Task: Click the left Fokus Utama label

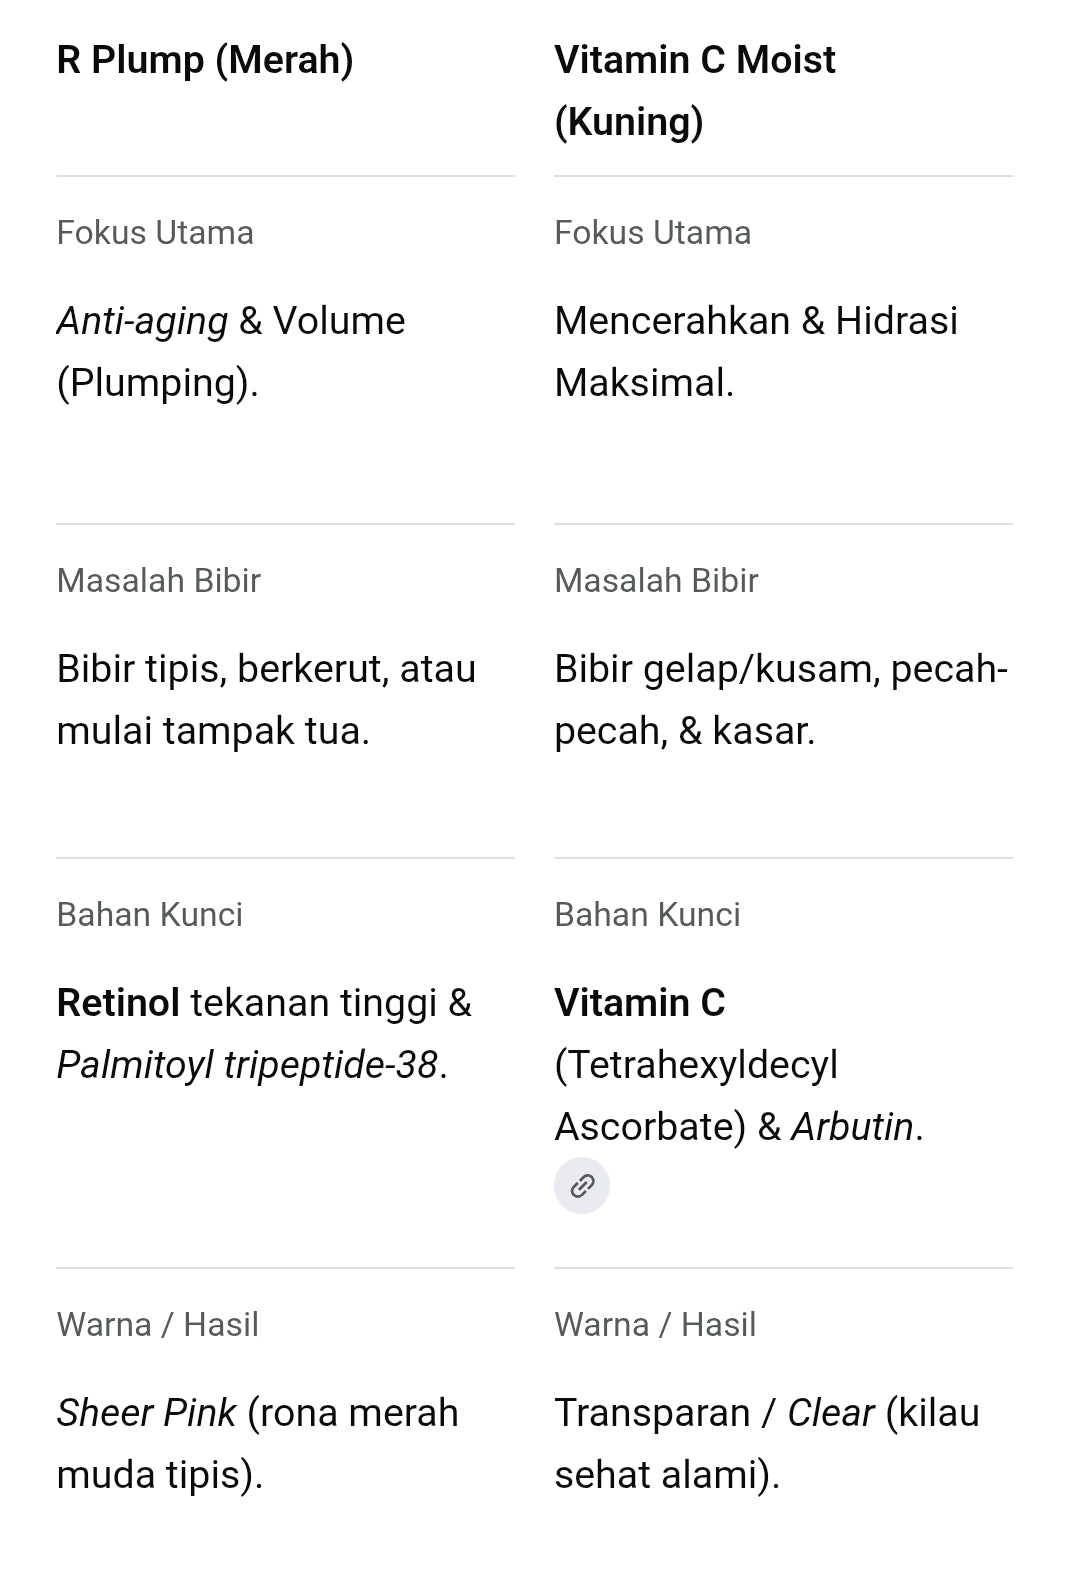Action: coord(155,233)
